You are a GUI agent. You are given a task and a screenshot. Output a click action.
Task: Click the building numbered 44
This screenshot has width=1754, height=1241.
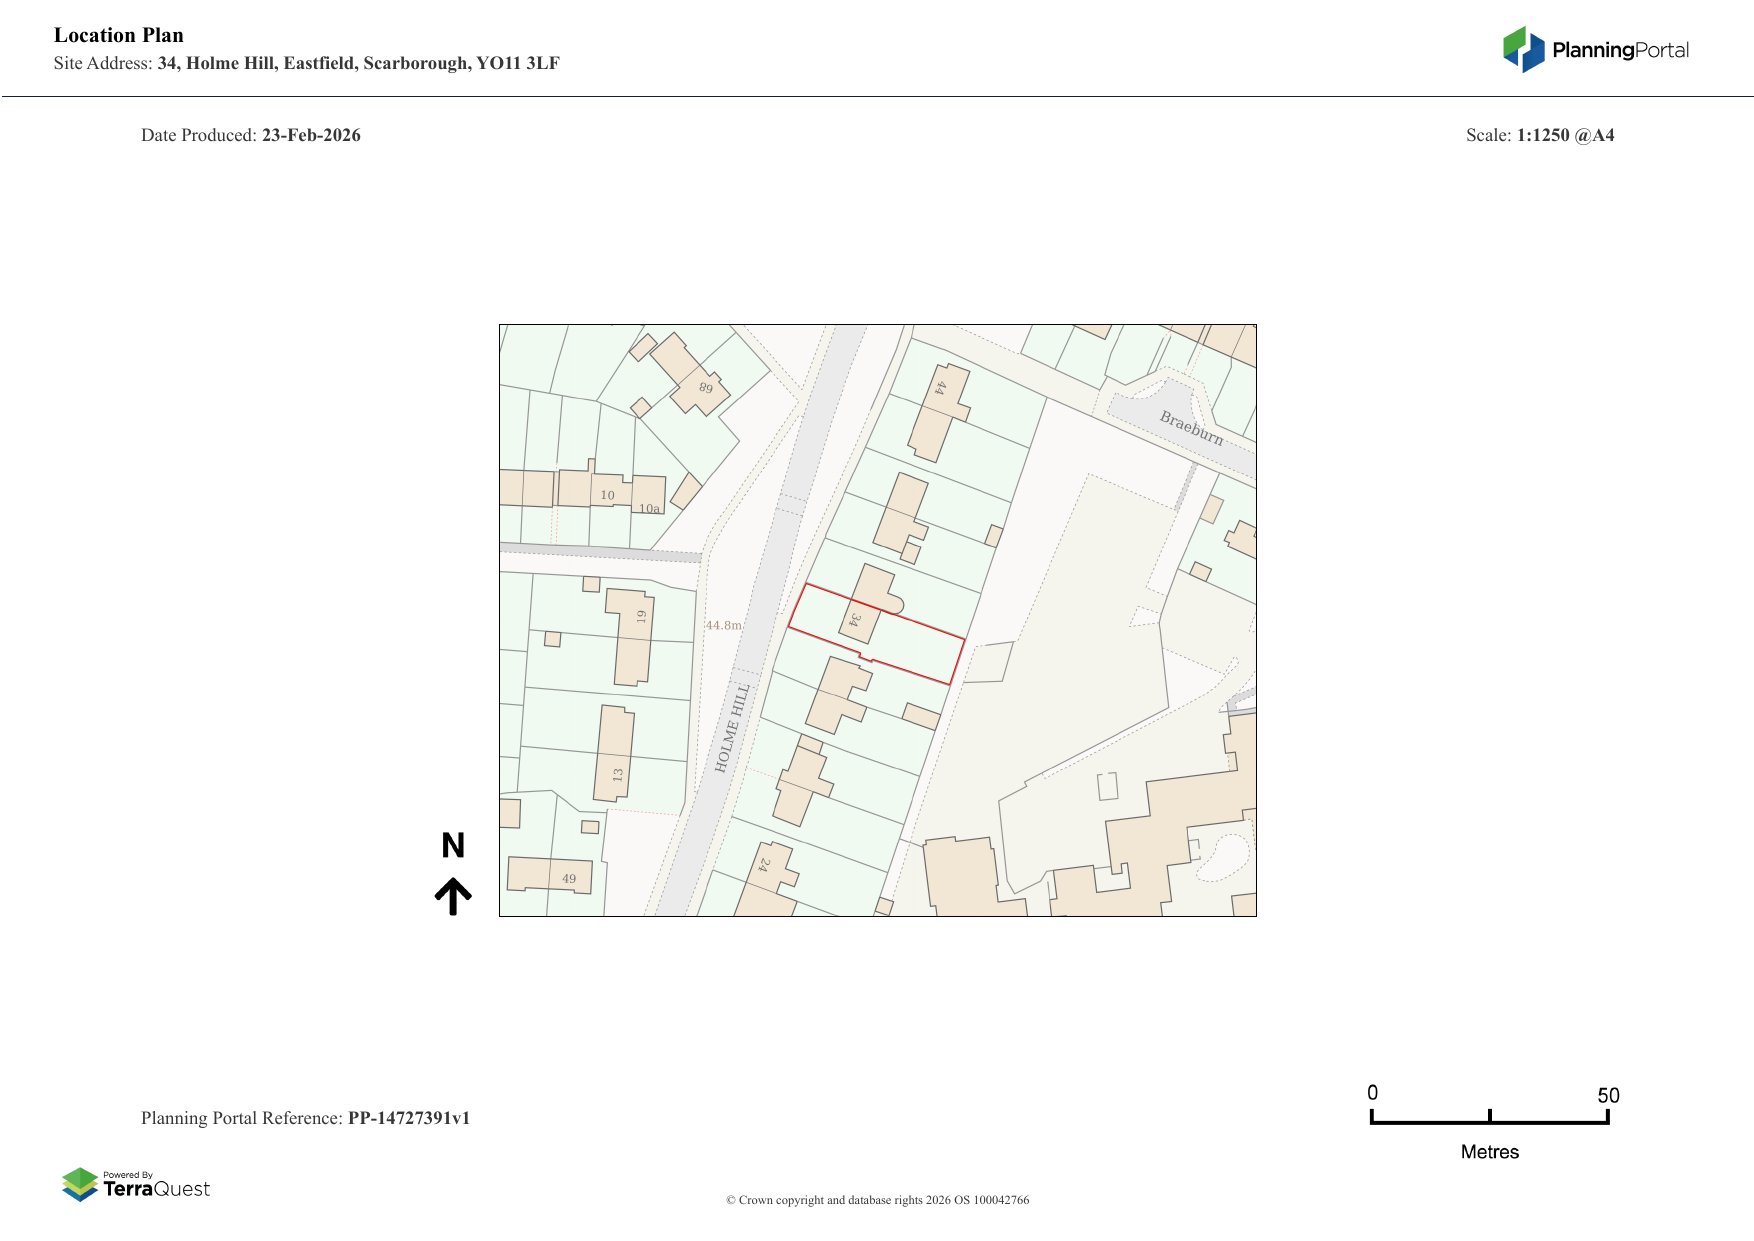(936, 412)
